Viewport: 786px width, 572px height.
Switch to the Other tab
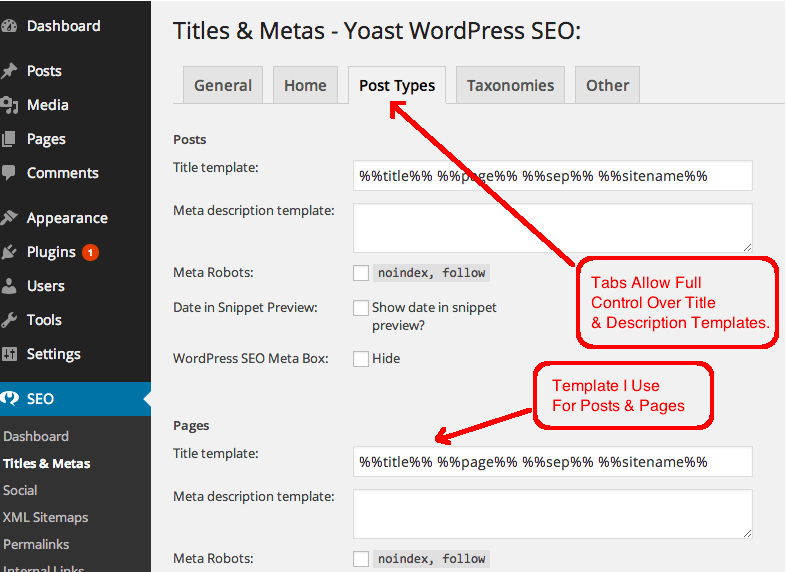[608, 85]
